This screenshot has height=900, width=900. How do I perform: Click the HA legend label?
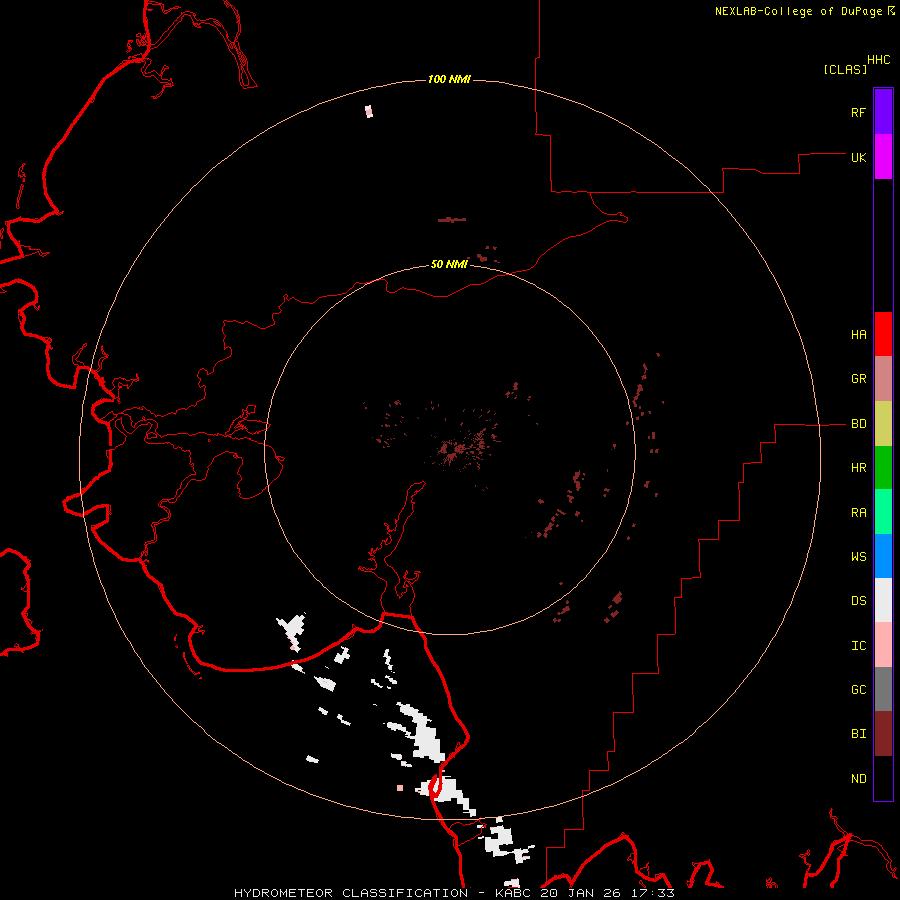point(858,335)
